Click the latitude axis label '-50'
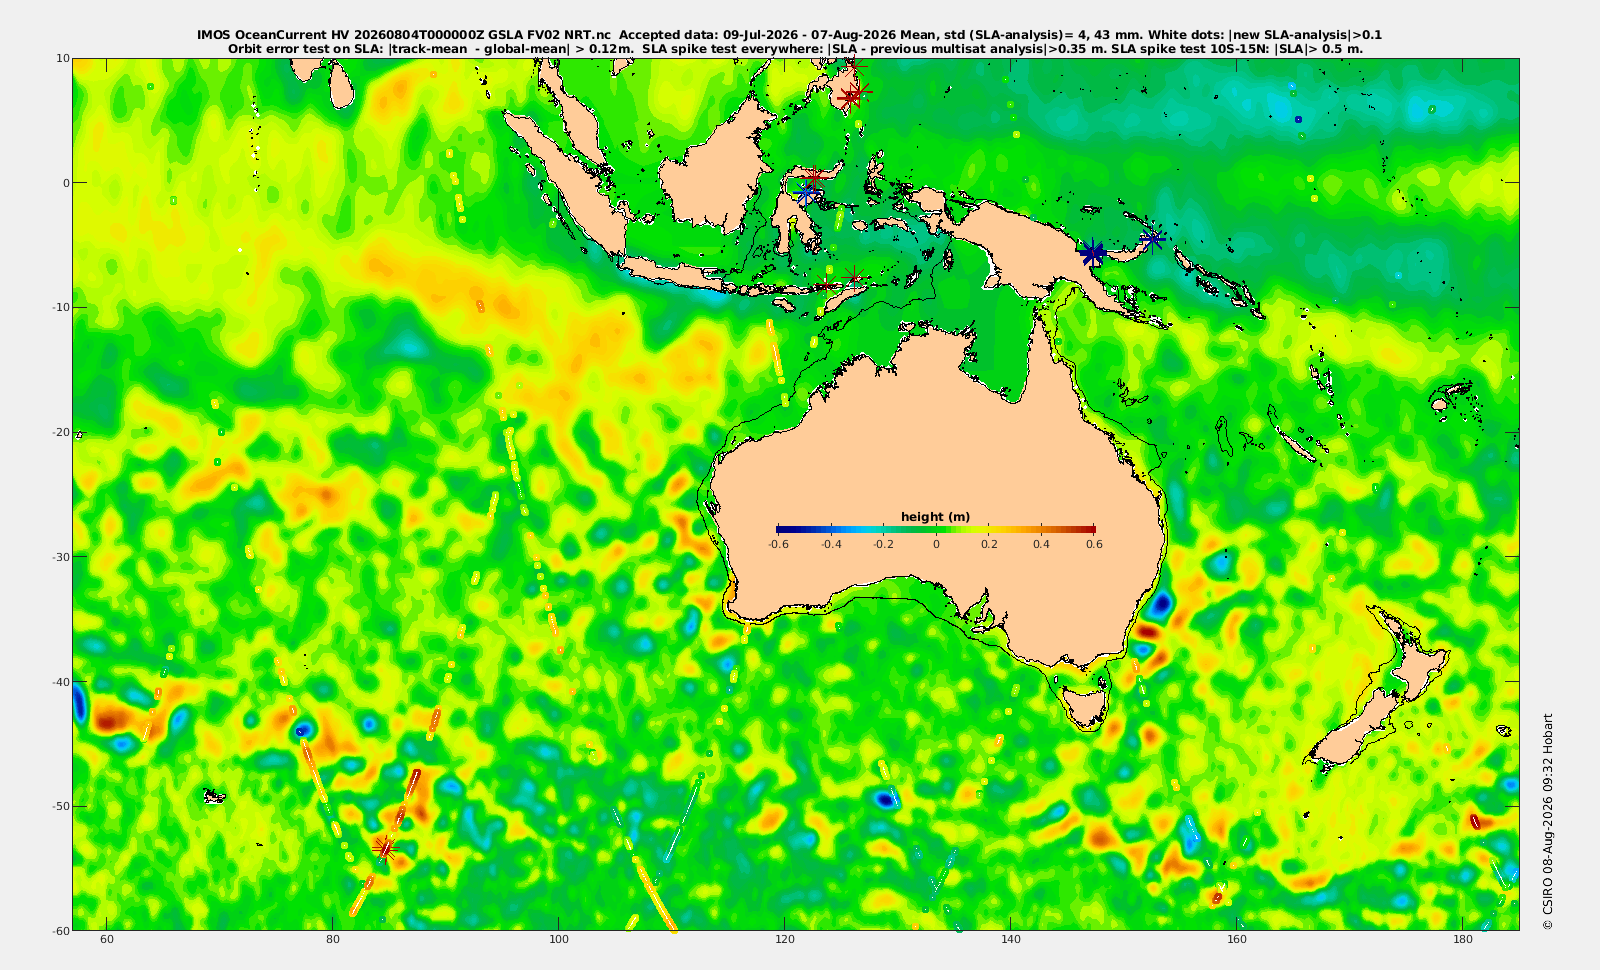This screenshot has height=970, width=1600. pos(60,806)
